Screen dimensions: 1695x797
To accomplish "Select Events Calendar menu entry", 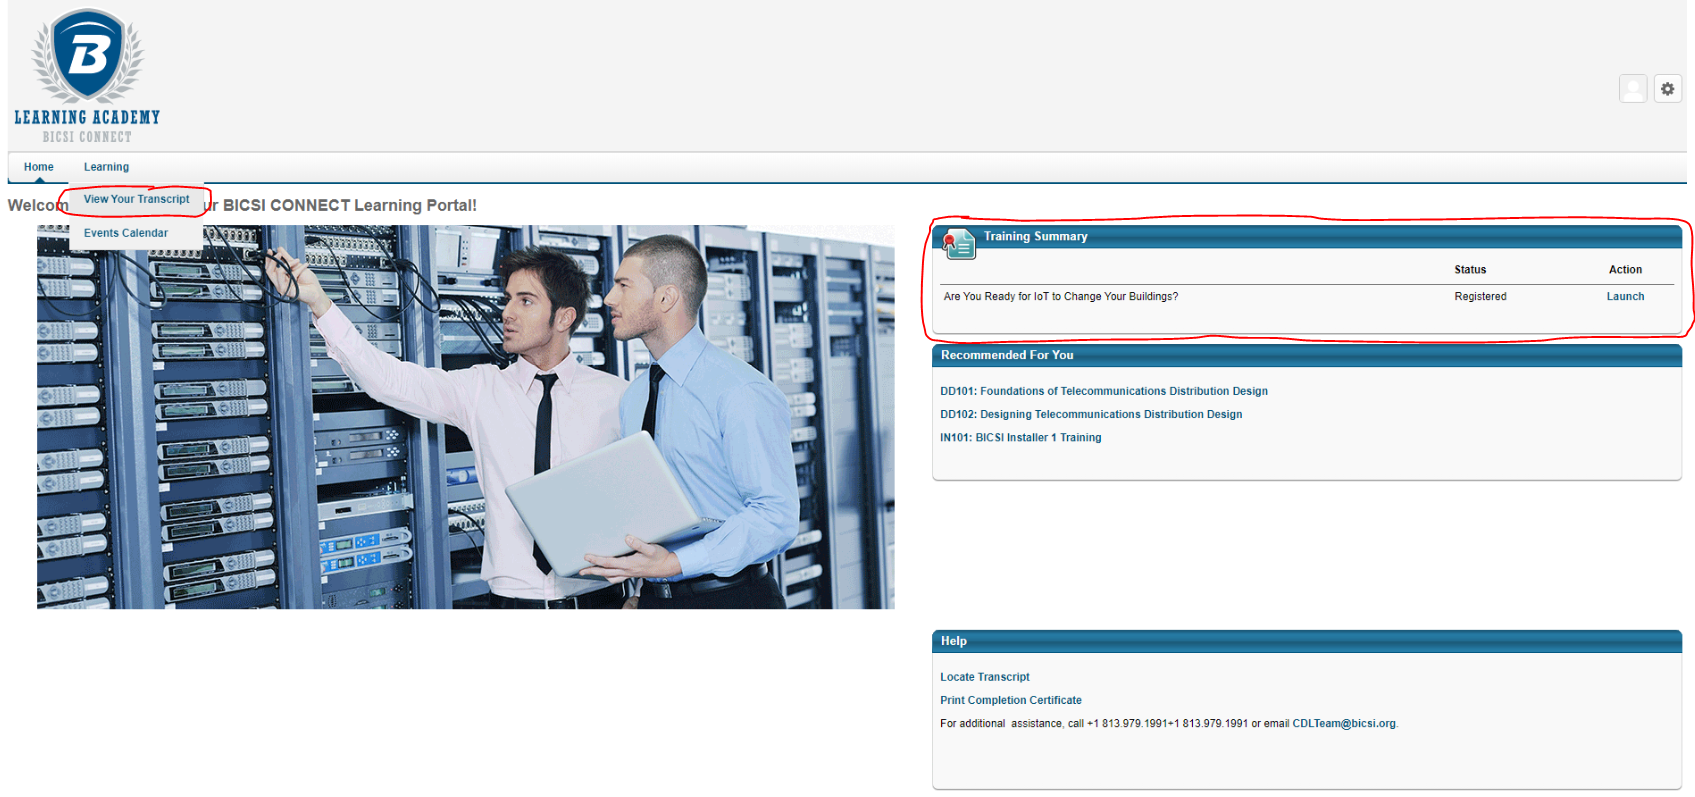I will point(126,233).
